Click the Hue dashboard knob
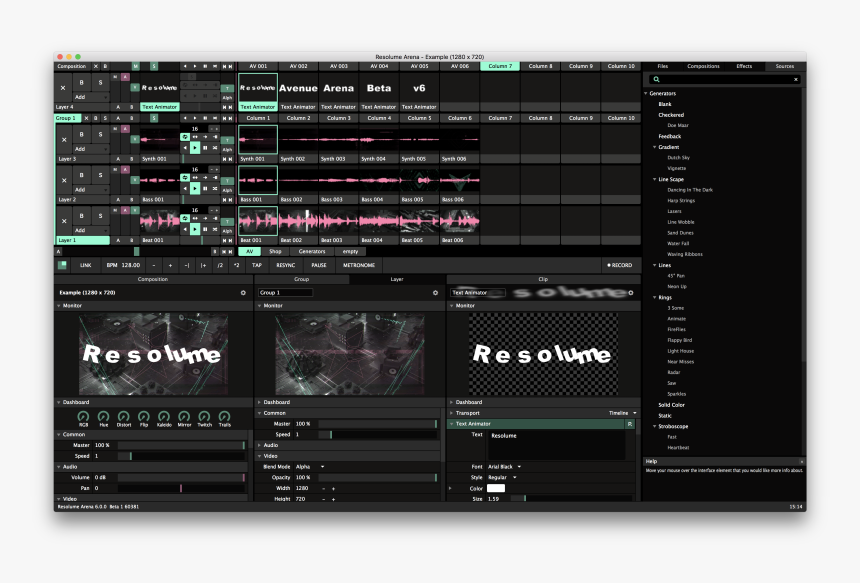Image resolution: width=860 pixels, height=583 pixels. pyautogui.click(x=103, y=417)
